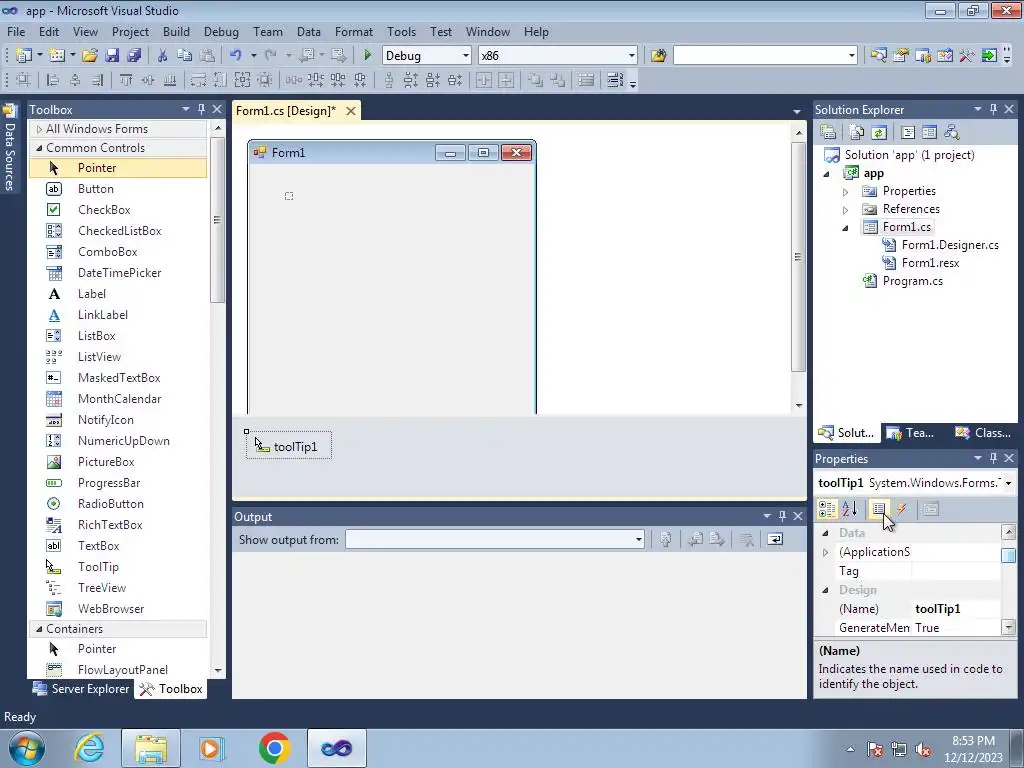Click the toolTip1 component in the component tray
Viewport: 1024px width, 768px height.
point(289,446)
